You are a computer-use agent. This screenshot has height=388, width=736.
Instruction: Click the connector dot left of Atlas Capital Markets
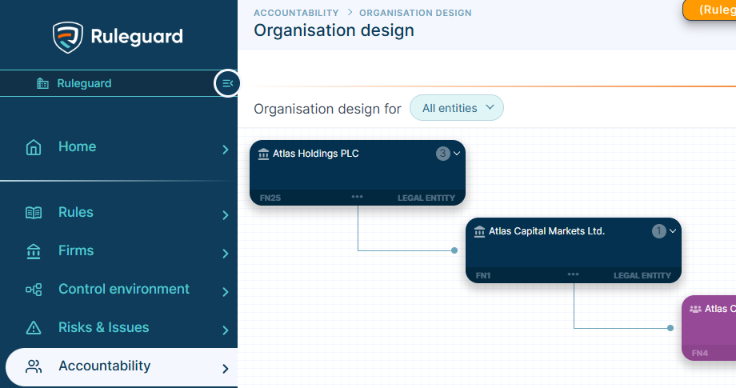click(454, 251)
